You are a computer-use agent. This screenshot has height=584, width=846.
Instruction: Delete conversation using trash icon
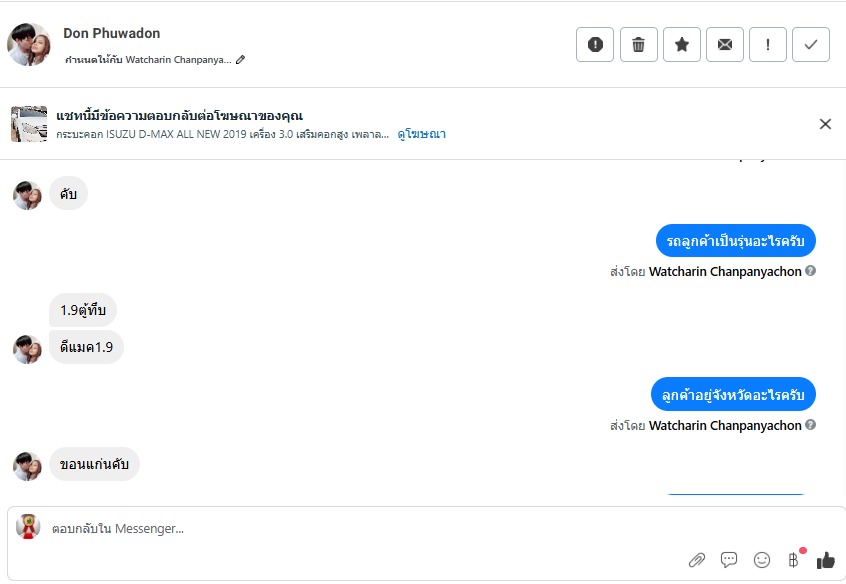point(638,45)
